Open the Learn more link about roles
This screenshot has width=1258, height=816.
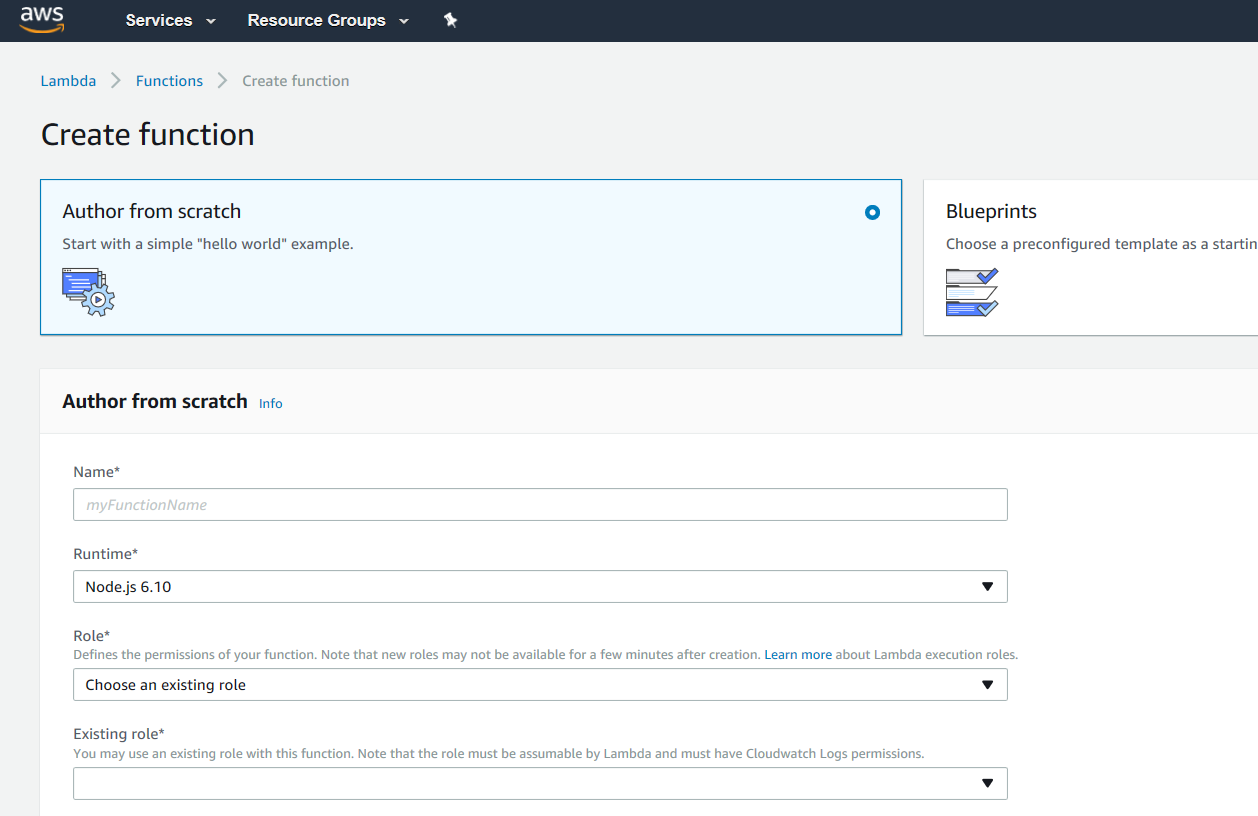[797, 655]
